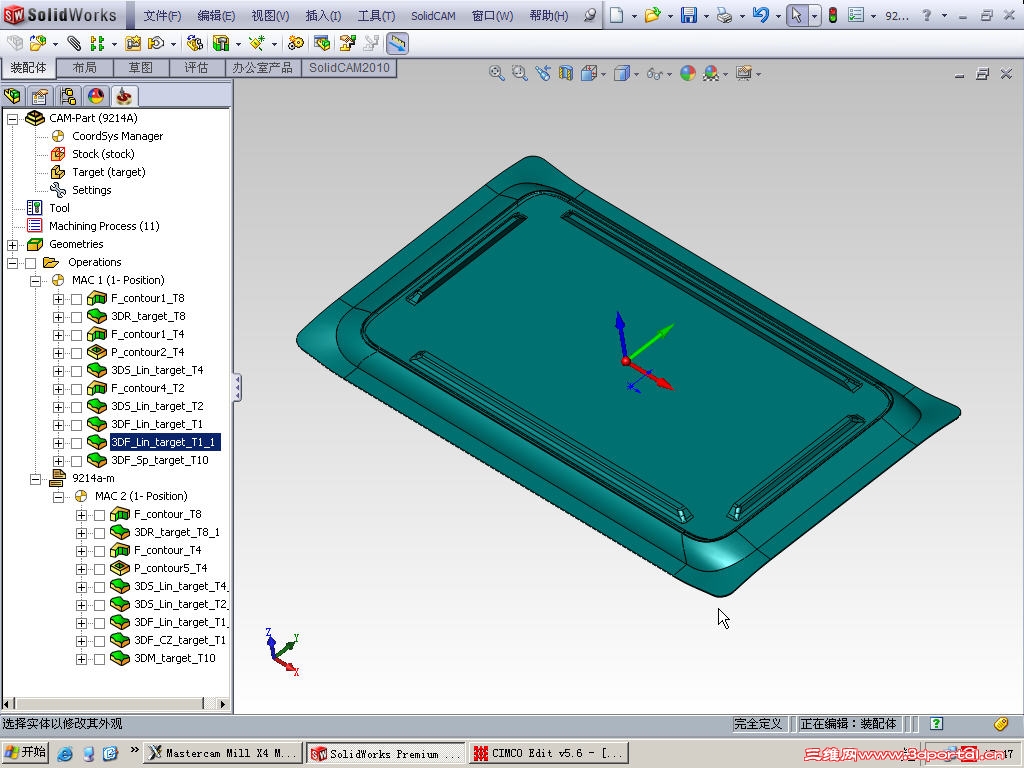Select the Apply Scene checkered icon
Screen dimensions: 1024x768
click(x=711, y=73)
